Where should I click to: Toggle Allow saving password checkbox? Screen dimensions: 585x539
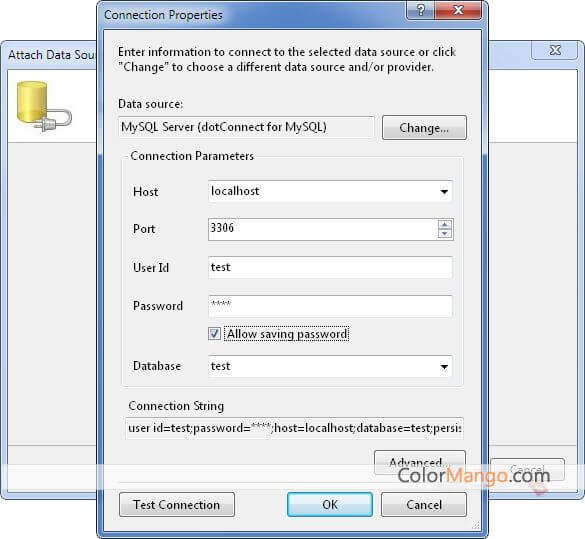[x=215, y=333]
